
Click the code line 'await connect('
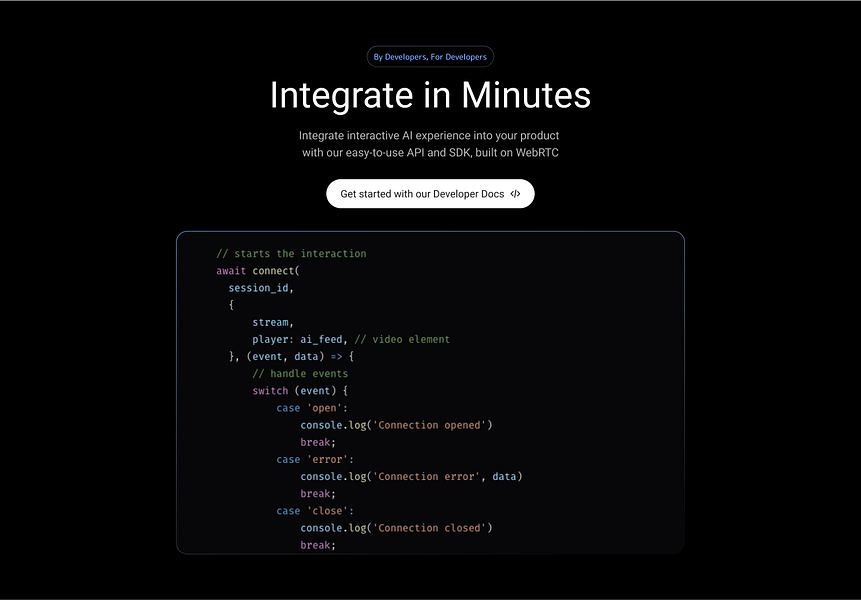258,271
